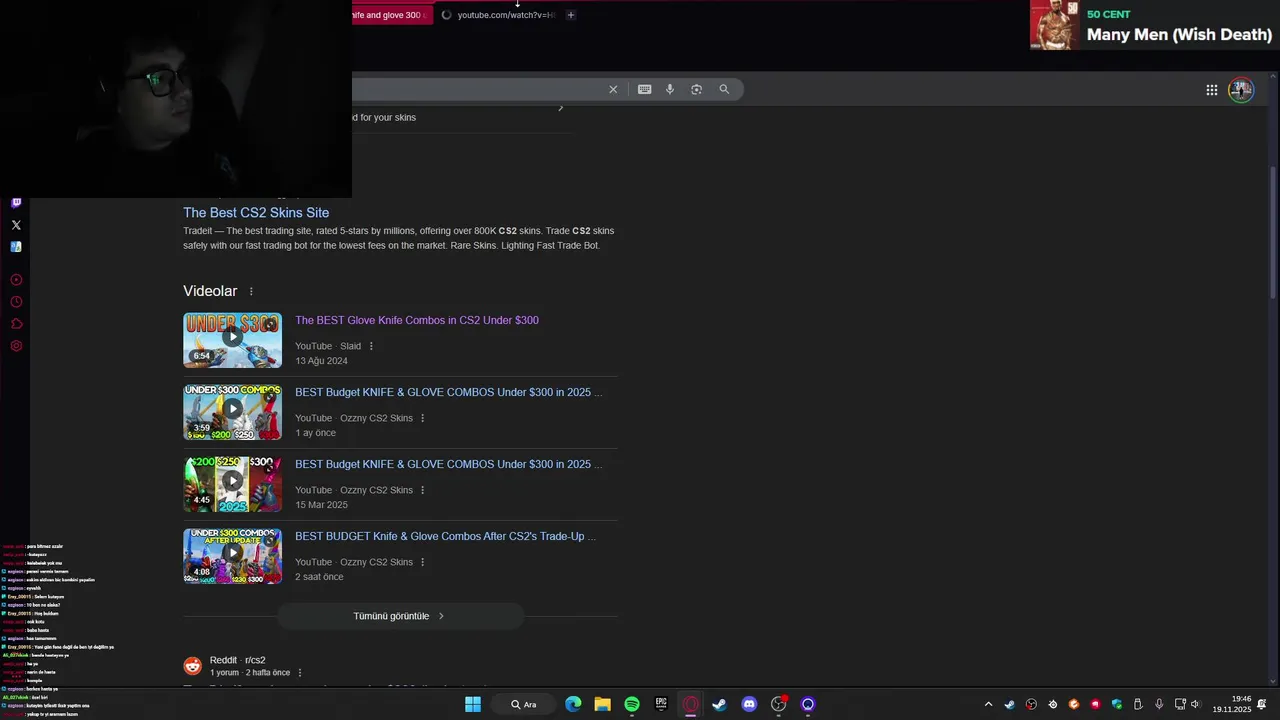This screenshot has height=720, width=1280.
Task: Open the translate panel in the sidebar
Action: click(x=16, y=247)
